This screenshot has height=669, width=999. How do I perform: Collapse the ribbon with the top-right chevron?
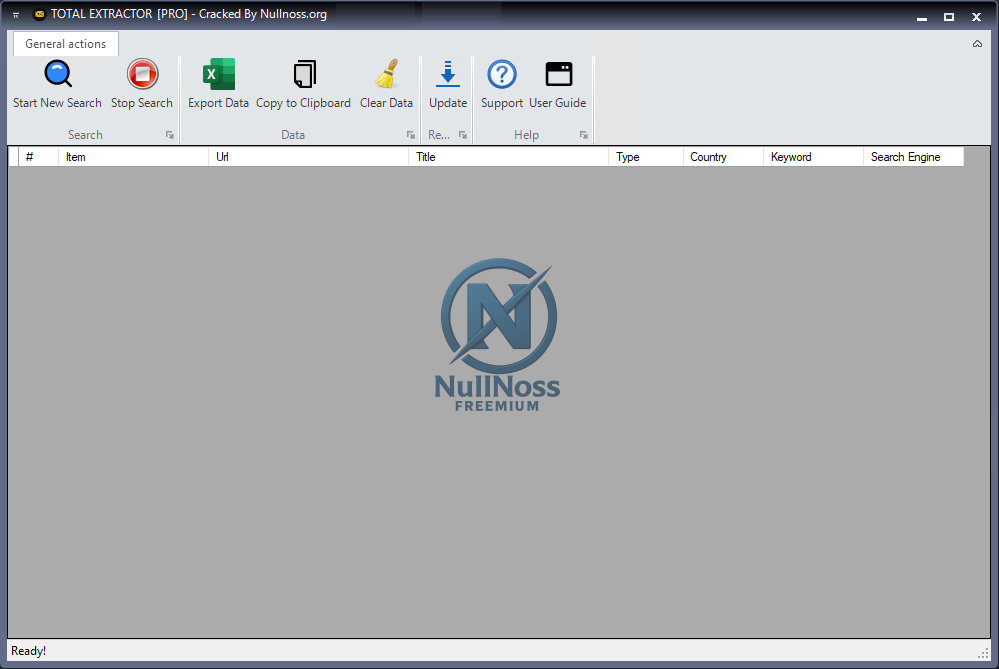(x=977, y=43)
